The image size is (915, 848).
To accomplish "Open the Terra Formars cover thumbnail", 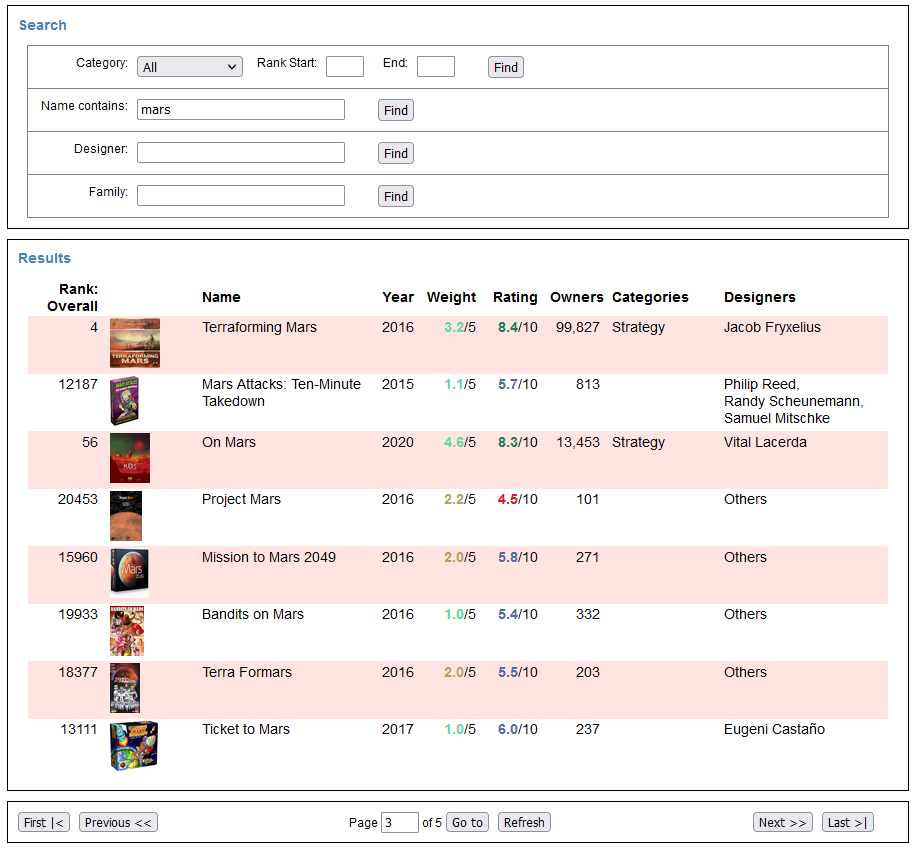I will tap(125, 688).
